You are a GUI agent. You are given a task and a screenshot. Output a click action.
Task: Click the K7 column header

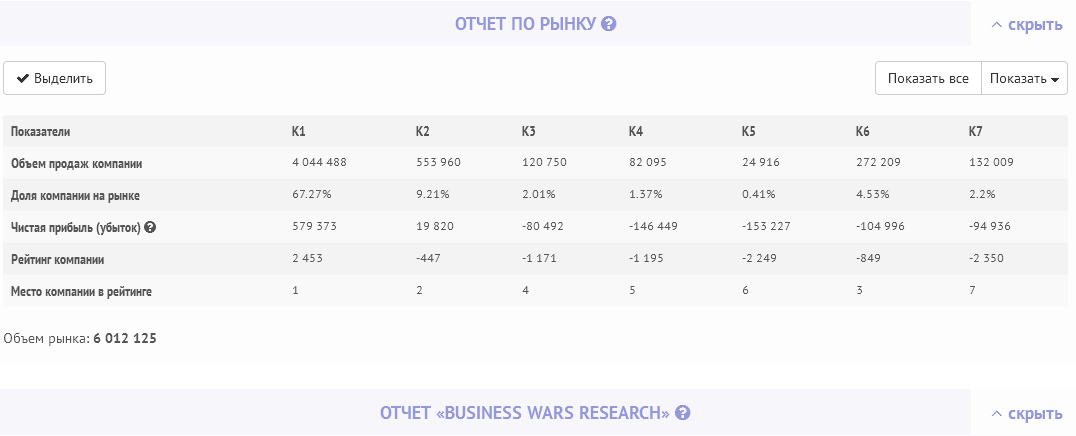976,131
